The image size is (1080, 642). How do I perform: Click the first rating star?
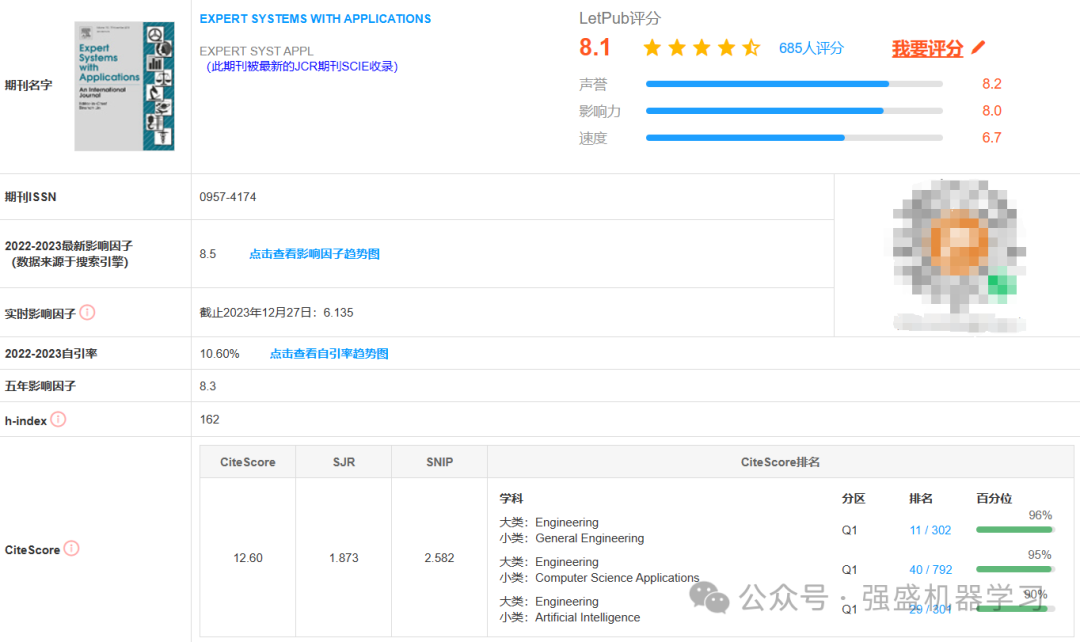tap(652, 48)
